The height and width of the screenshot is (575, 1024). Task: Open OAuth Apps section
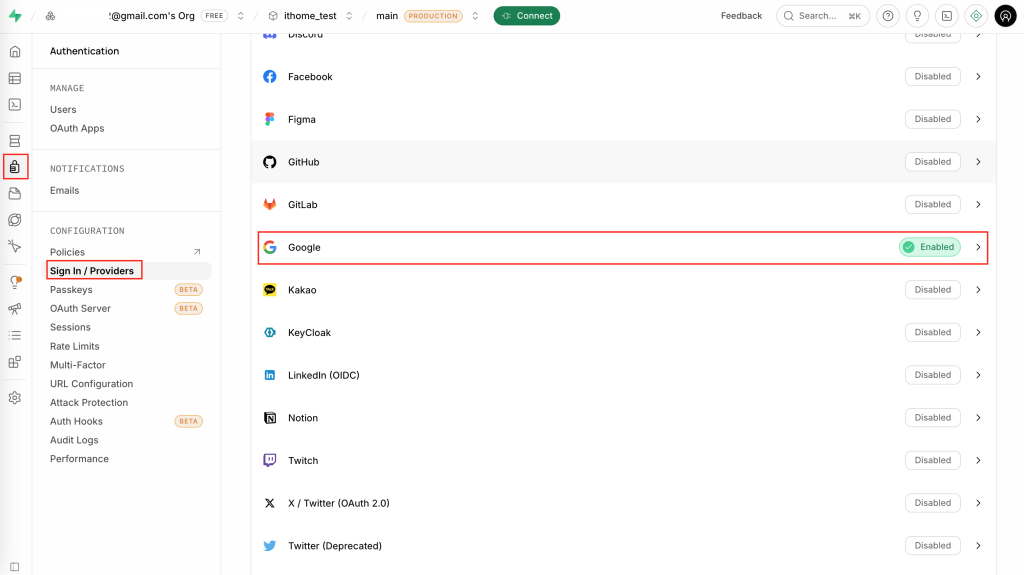point(77,128)
